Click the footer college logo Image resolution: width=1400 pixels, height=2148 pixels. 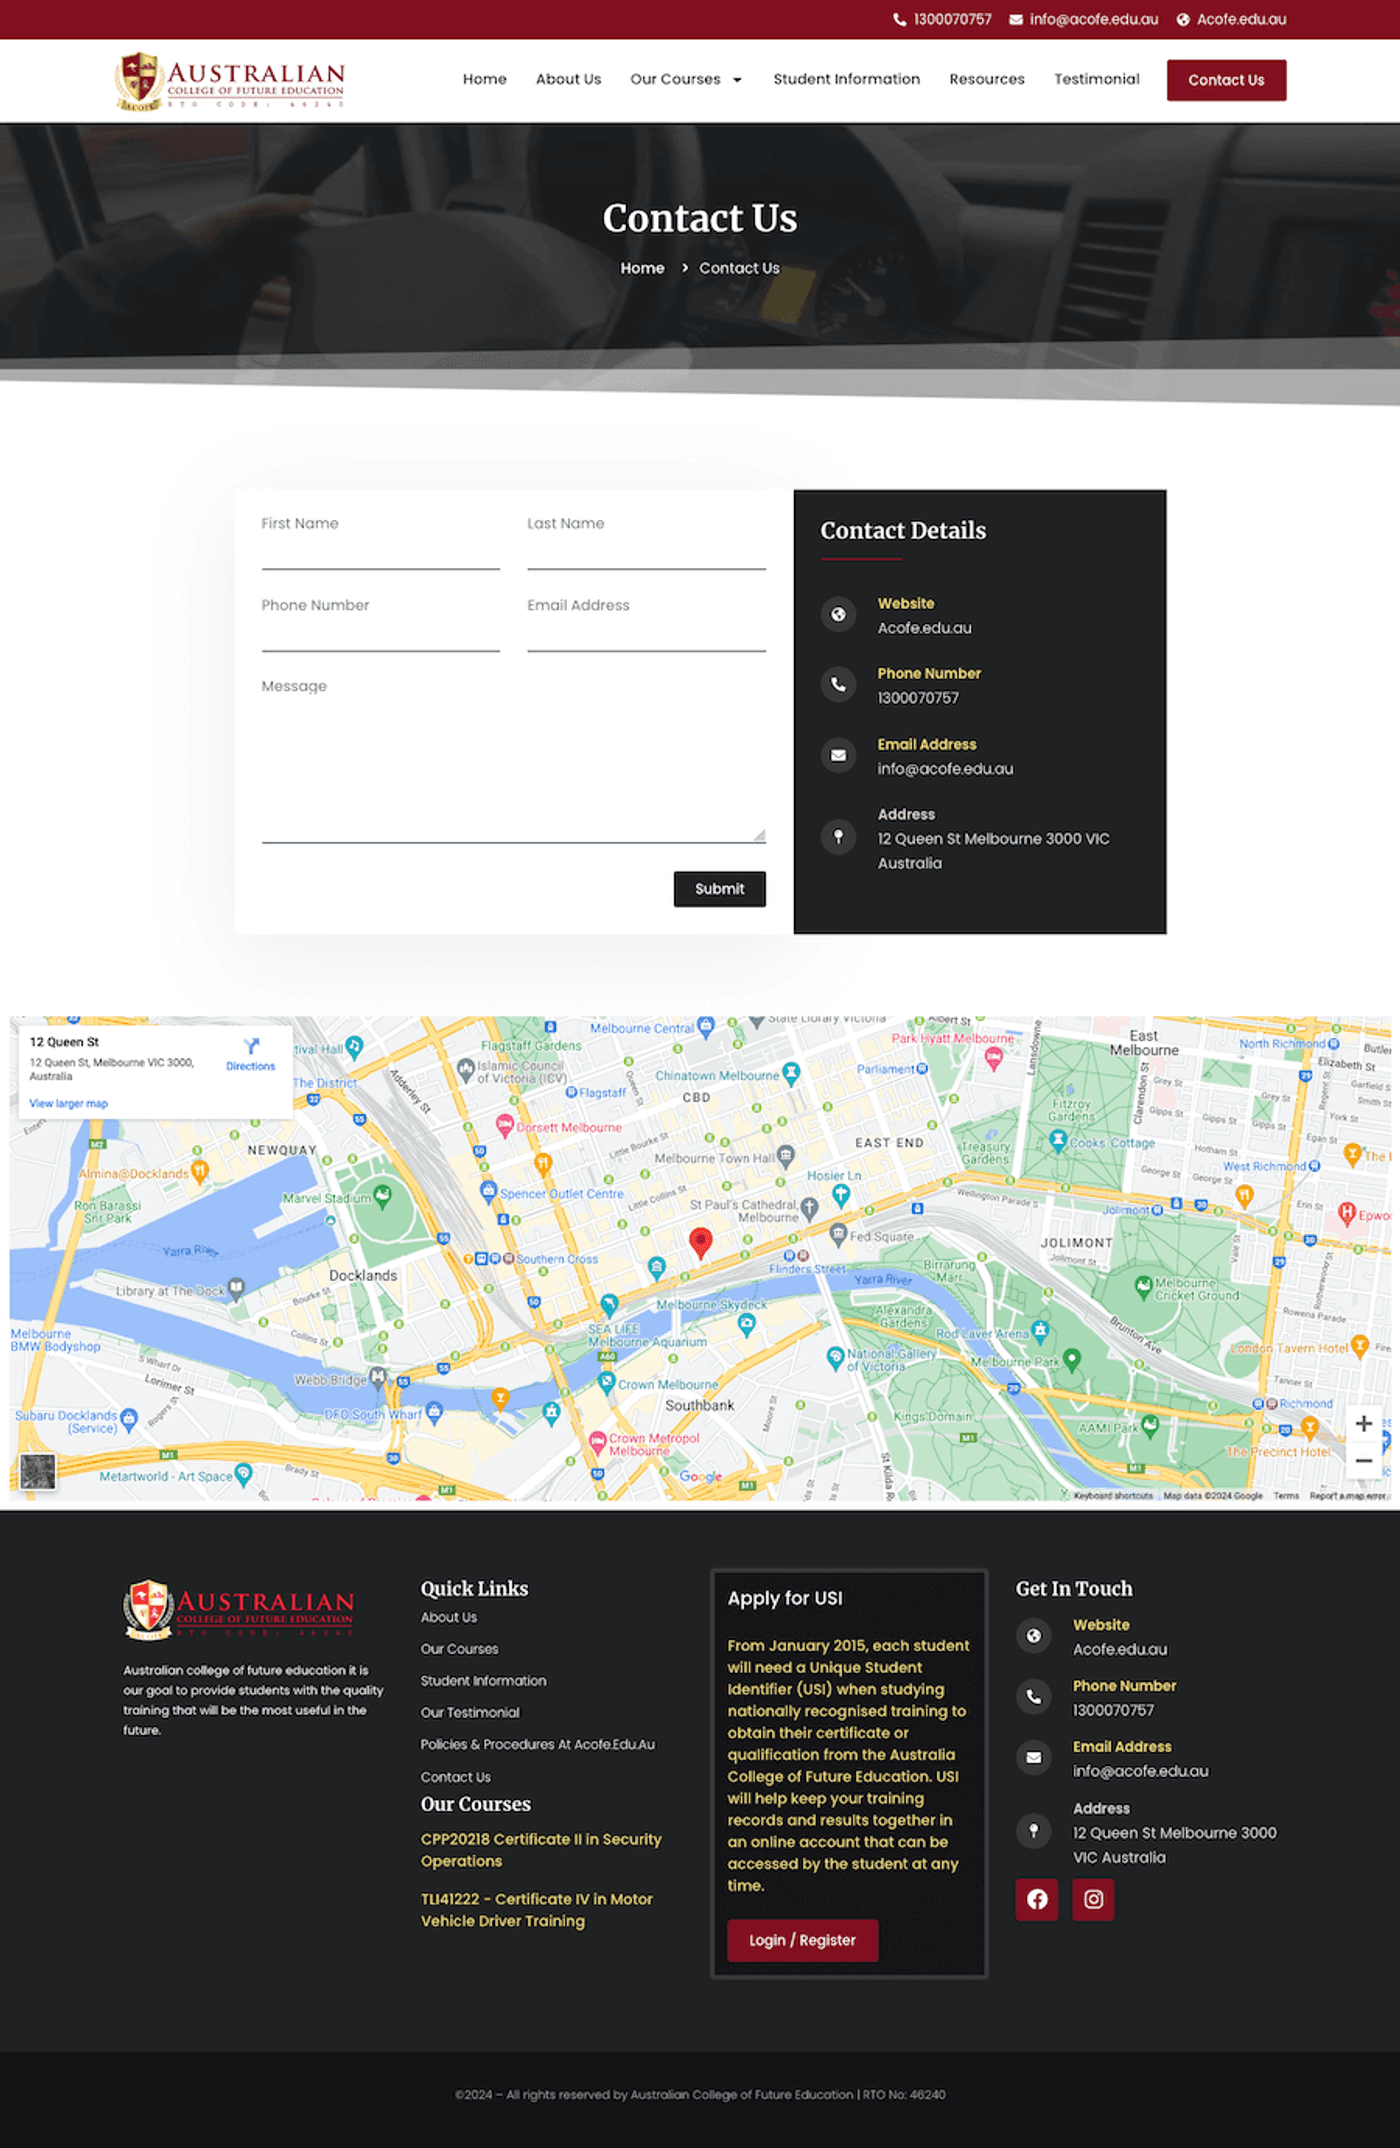coord(238,1610)
